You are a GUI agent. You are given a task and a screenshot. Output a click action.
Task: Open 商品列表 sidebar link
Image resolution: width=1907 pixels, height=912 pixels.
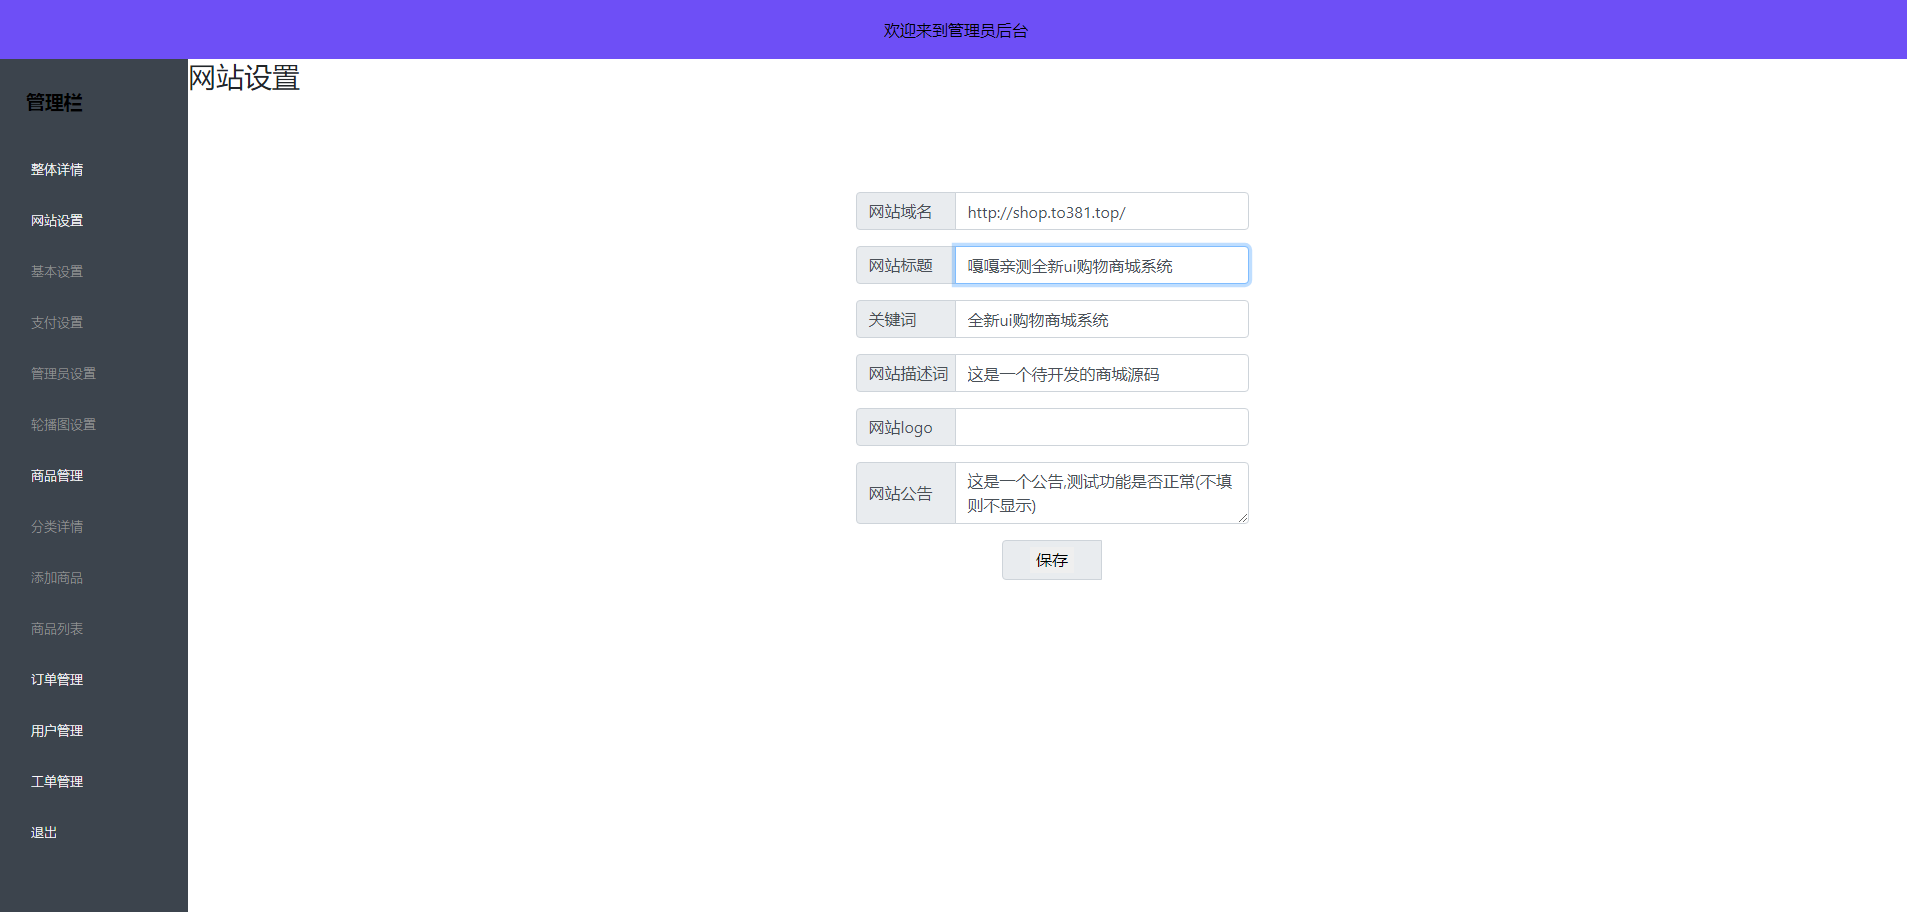coord(57,629)
